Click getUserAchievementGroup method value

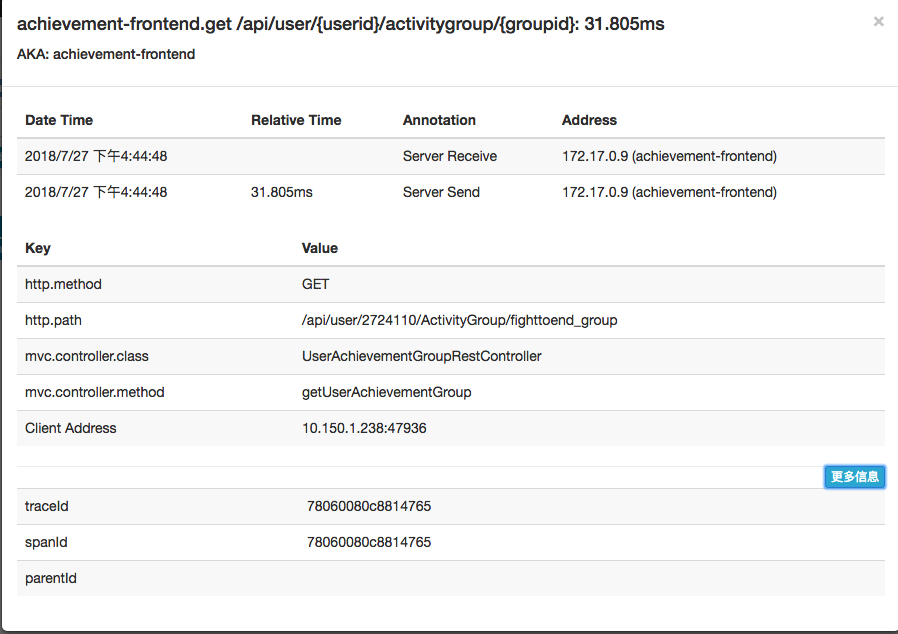click(x=384, y=392)
